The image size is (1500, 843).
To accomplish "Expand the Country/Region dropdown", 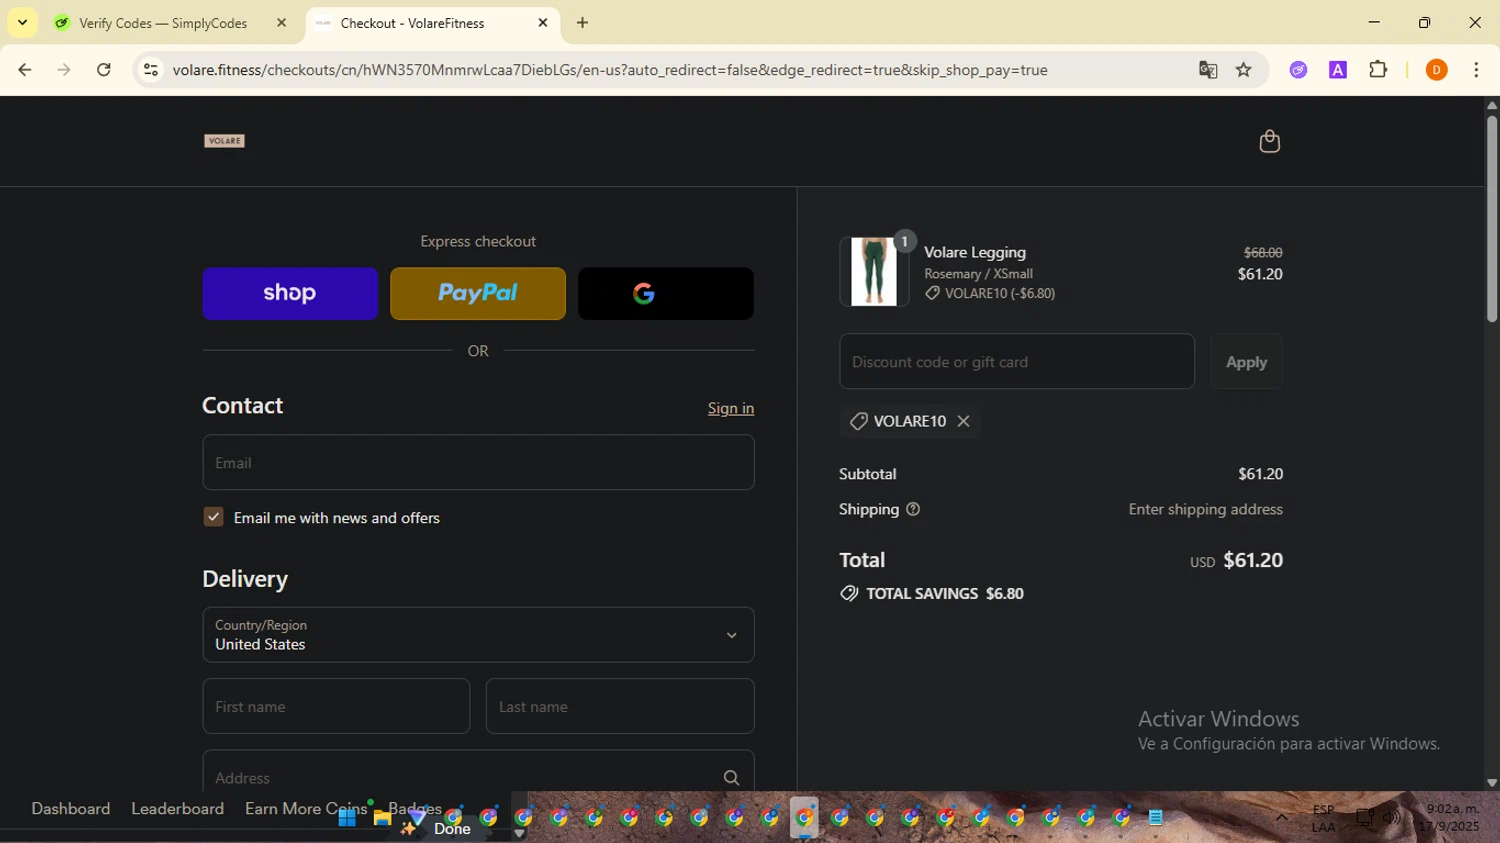I will point(478,635).
